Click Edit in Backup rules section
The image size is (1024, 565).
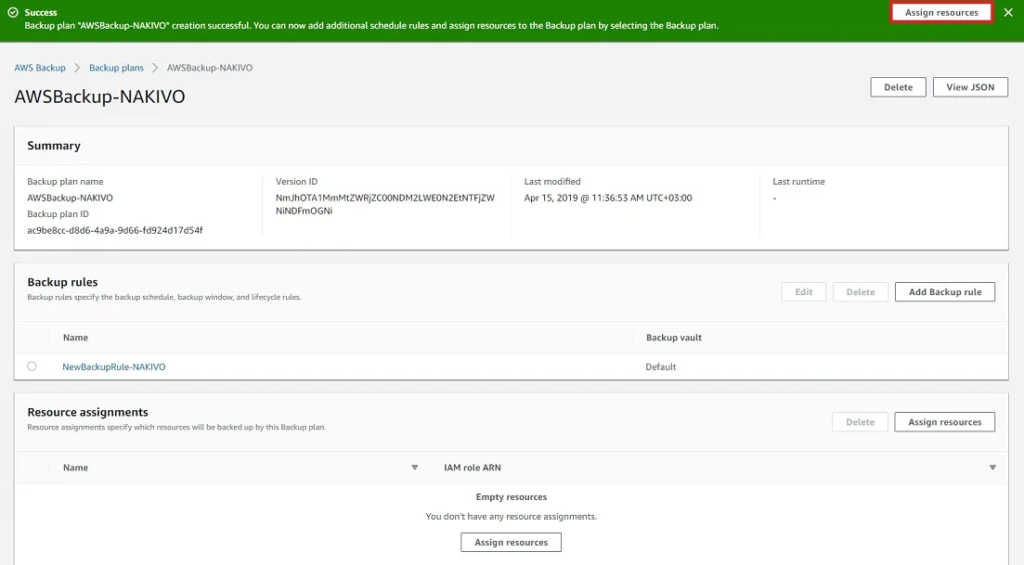coord(803,292)
